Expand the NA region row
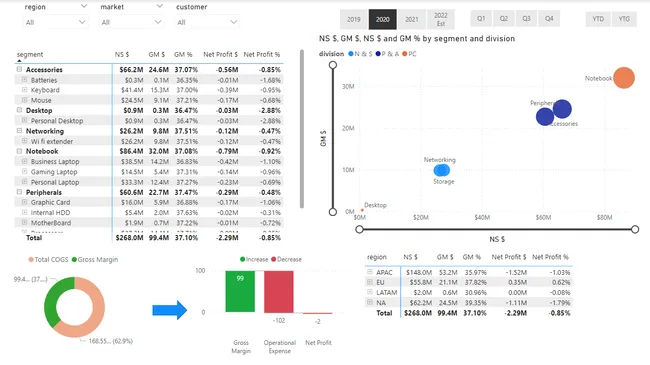Screen dimensions: 650x365 370,302
